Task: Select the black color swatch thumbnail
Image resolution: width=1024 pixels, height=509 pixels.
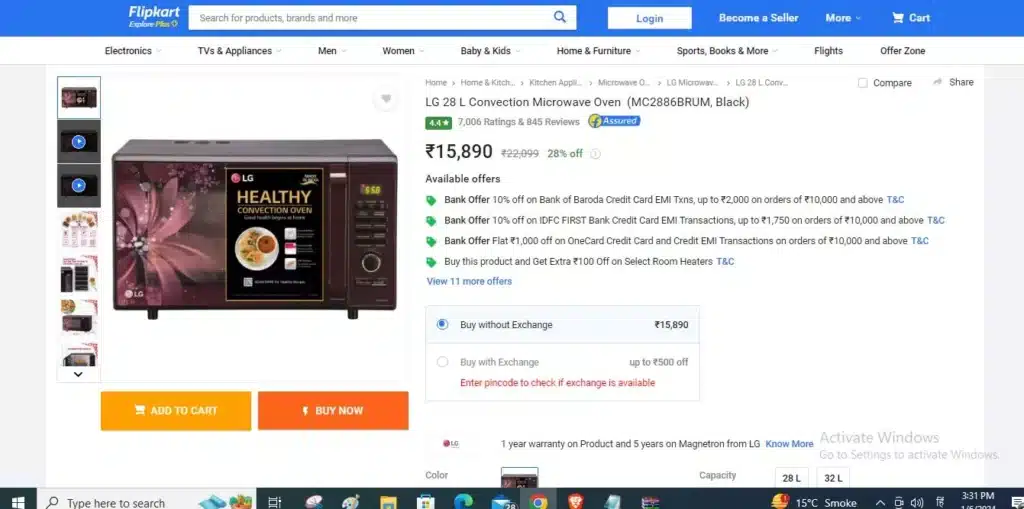Action: coord(520,479)
